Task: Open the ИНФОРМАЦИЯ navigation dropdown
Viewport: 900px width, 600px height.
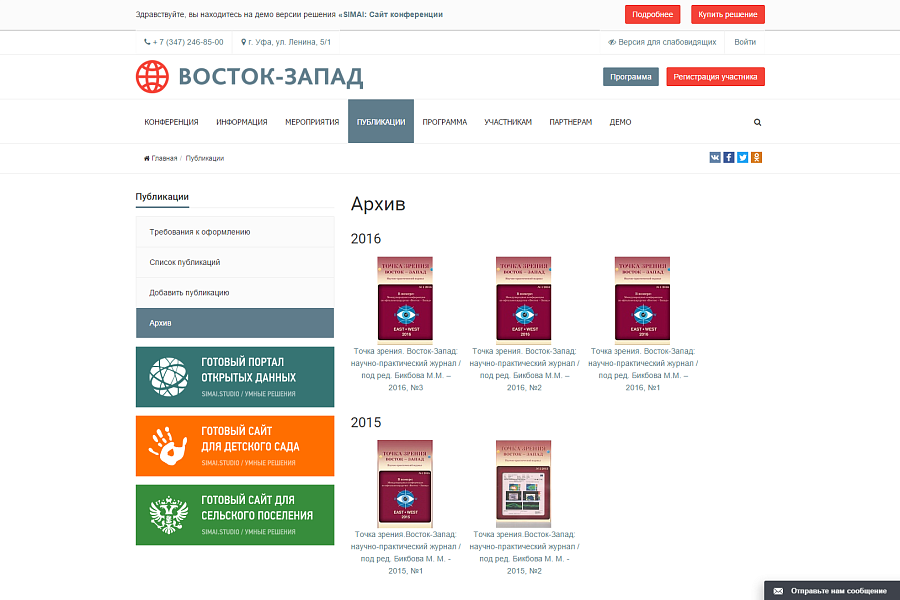Action: click(x=241, y=121)
